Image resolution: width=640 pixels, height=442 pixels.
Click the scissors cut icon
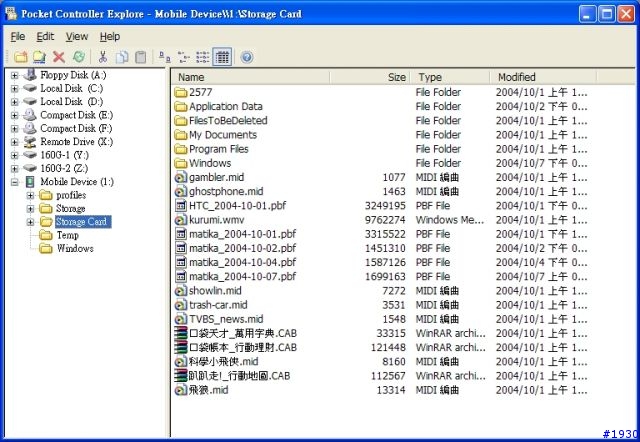pyautogui.click(x=102, y=57)
